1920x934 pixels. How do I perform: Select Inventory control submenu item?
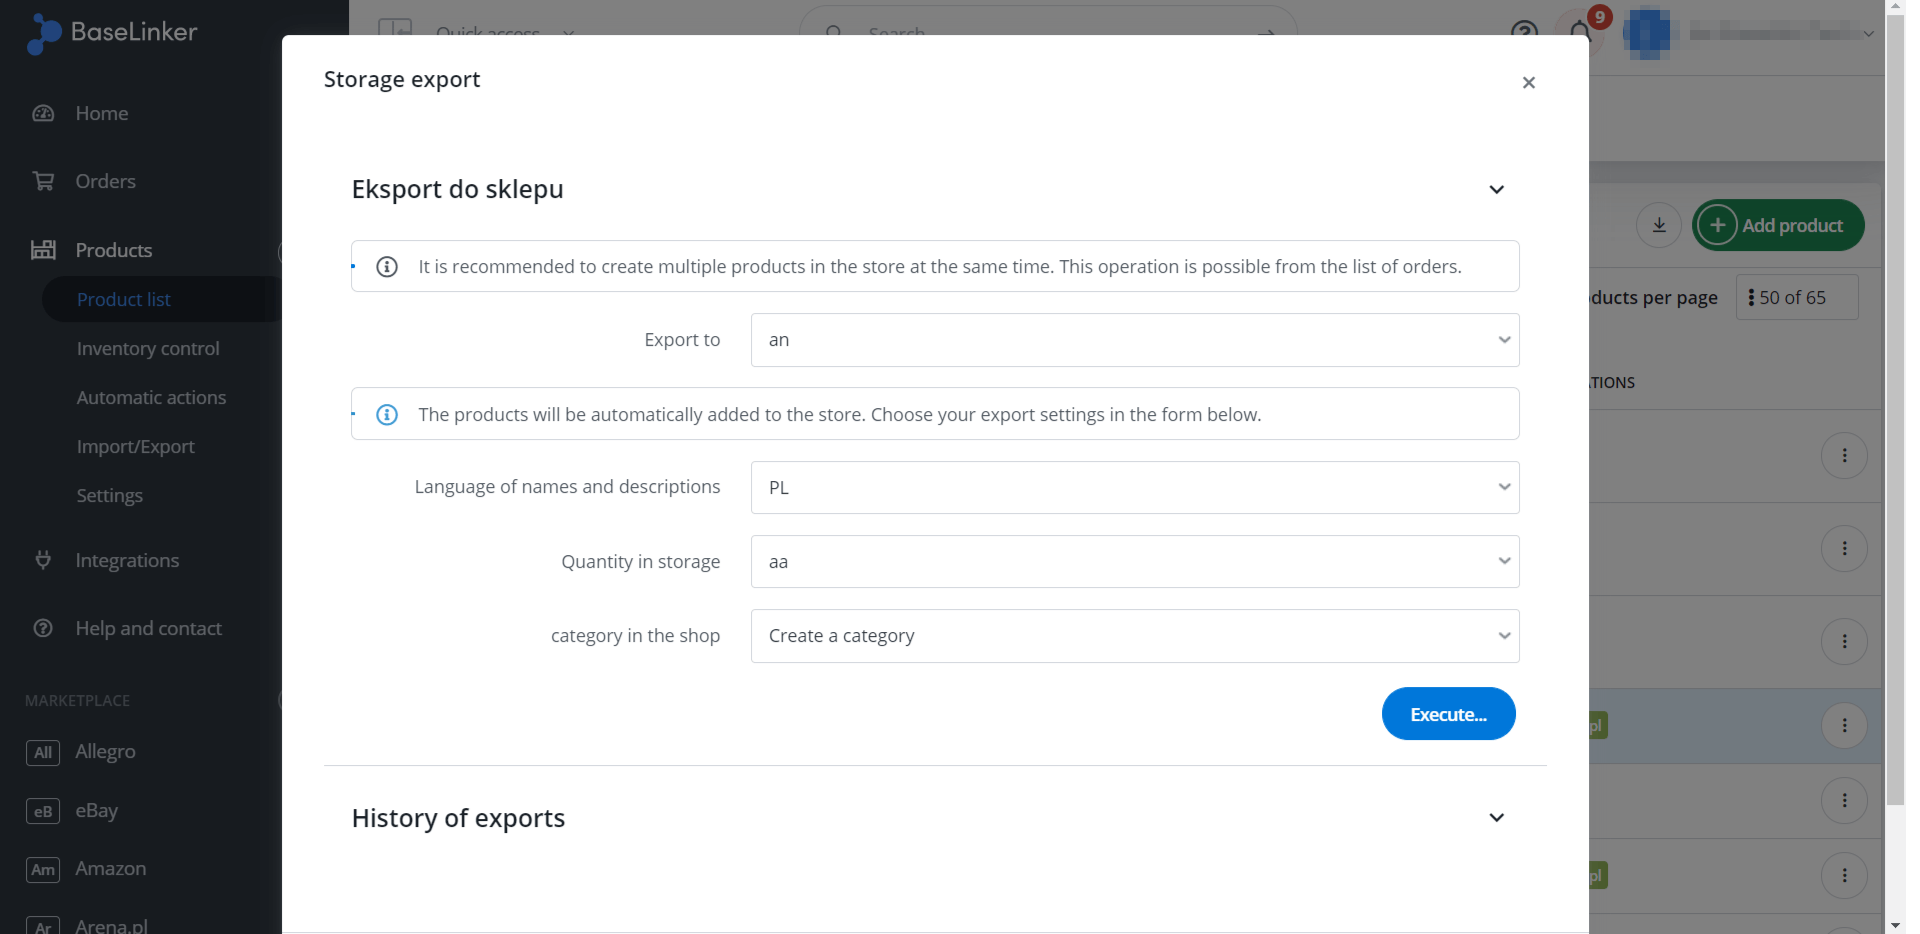pos(148,348)
